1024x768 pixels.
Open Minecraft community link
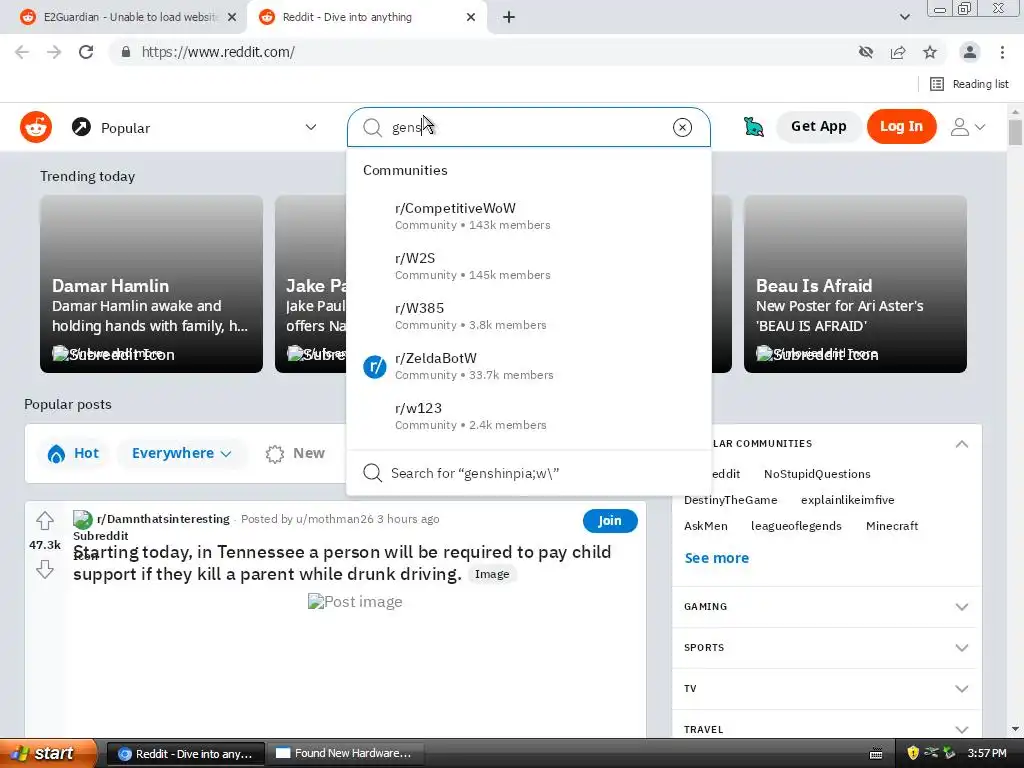[x=892, y=526]
